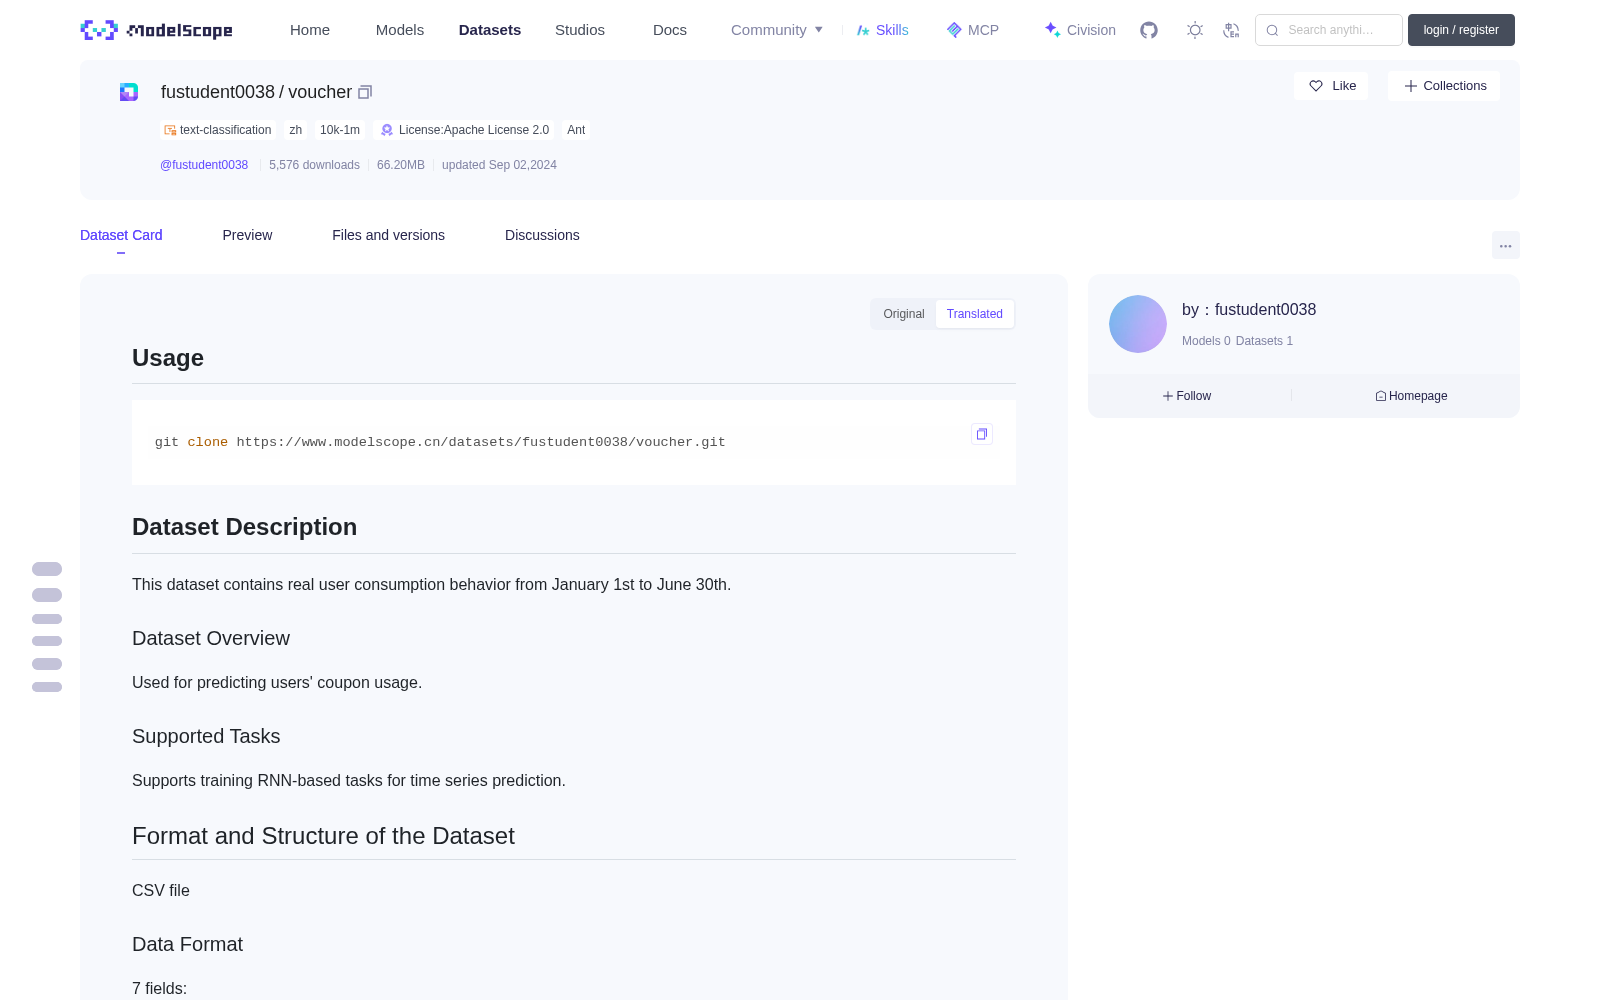
Task: Click fustudent0038 gradient avatar
Action: pos(1138,324)
